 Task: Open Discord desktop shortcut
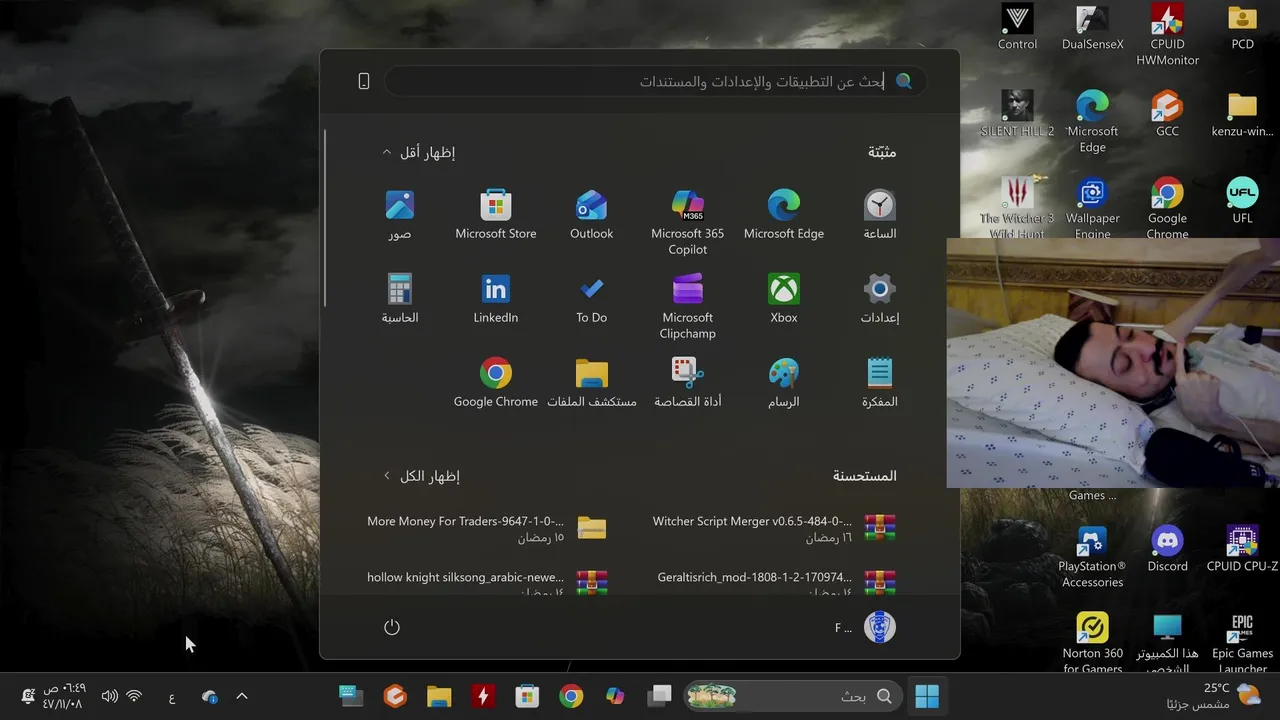coord(1167,550)
